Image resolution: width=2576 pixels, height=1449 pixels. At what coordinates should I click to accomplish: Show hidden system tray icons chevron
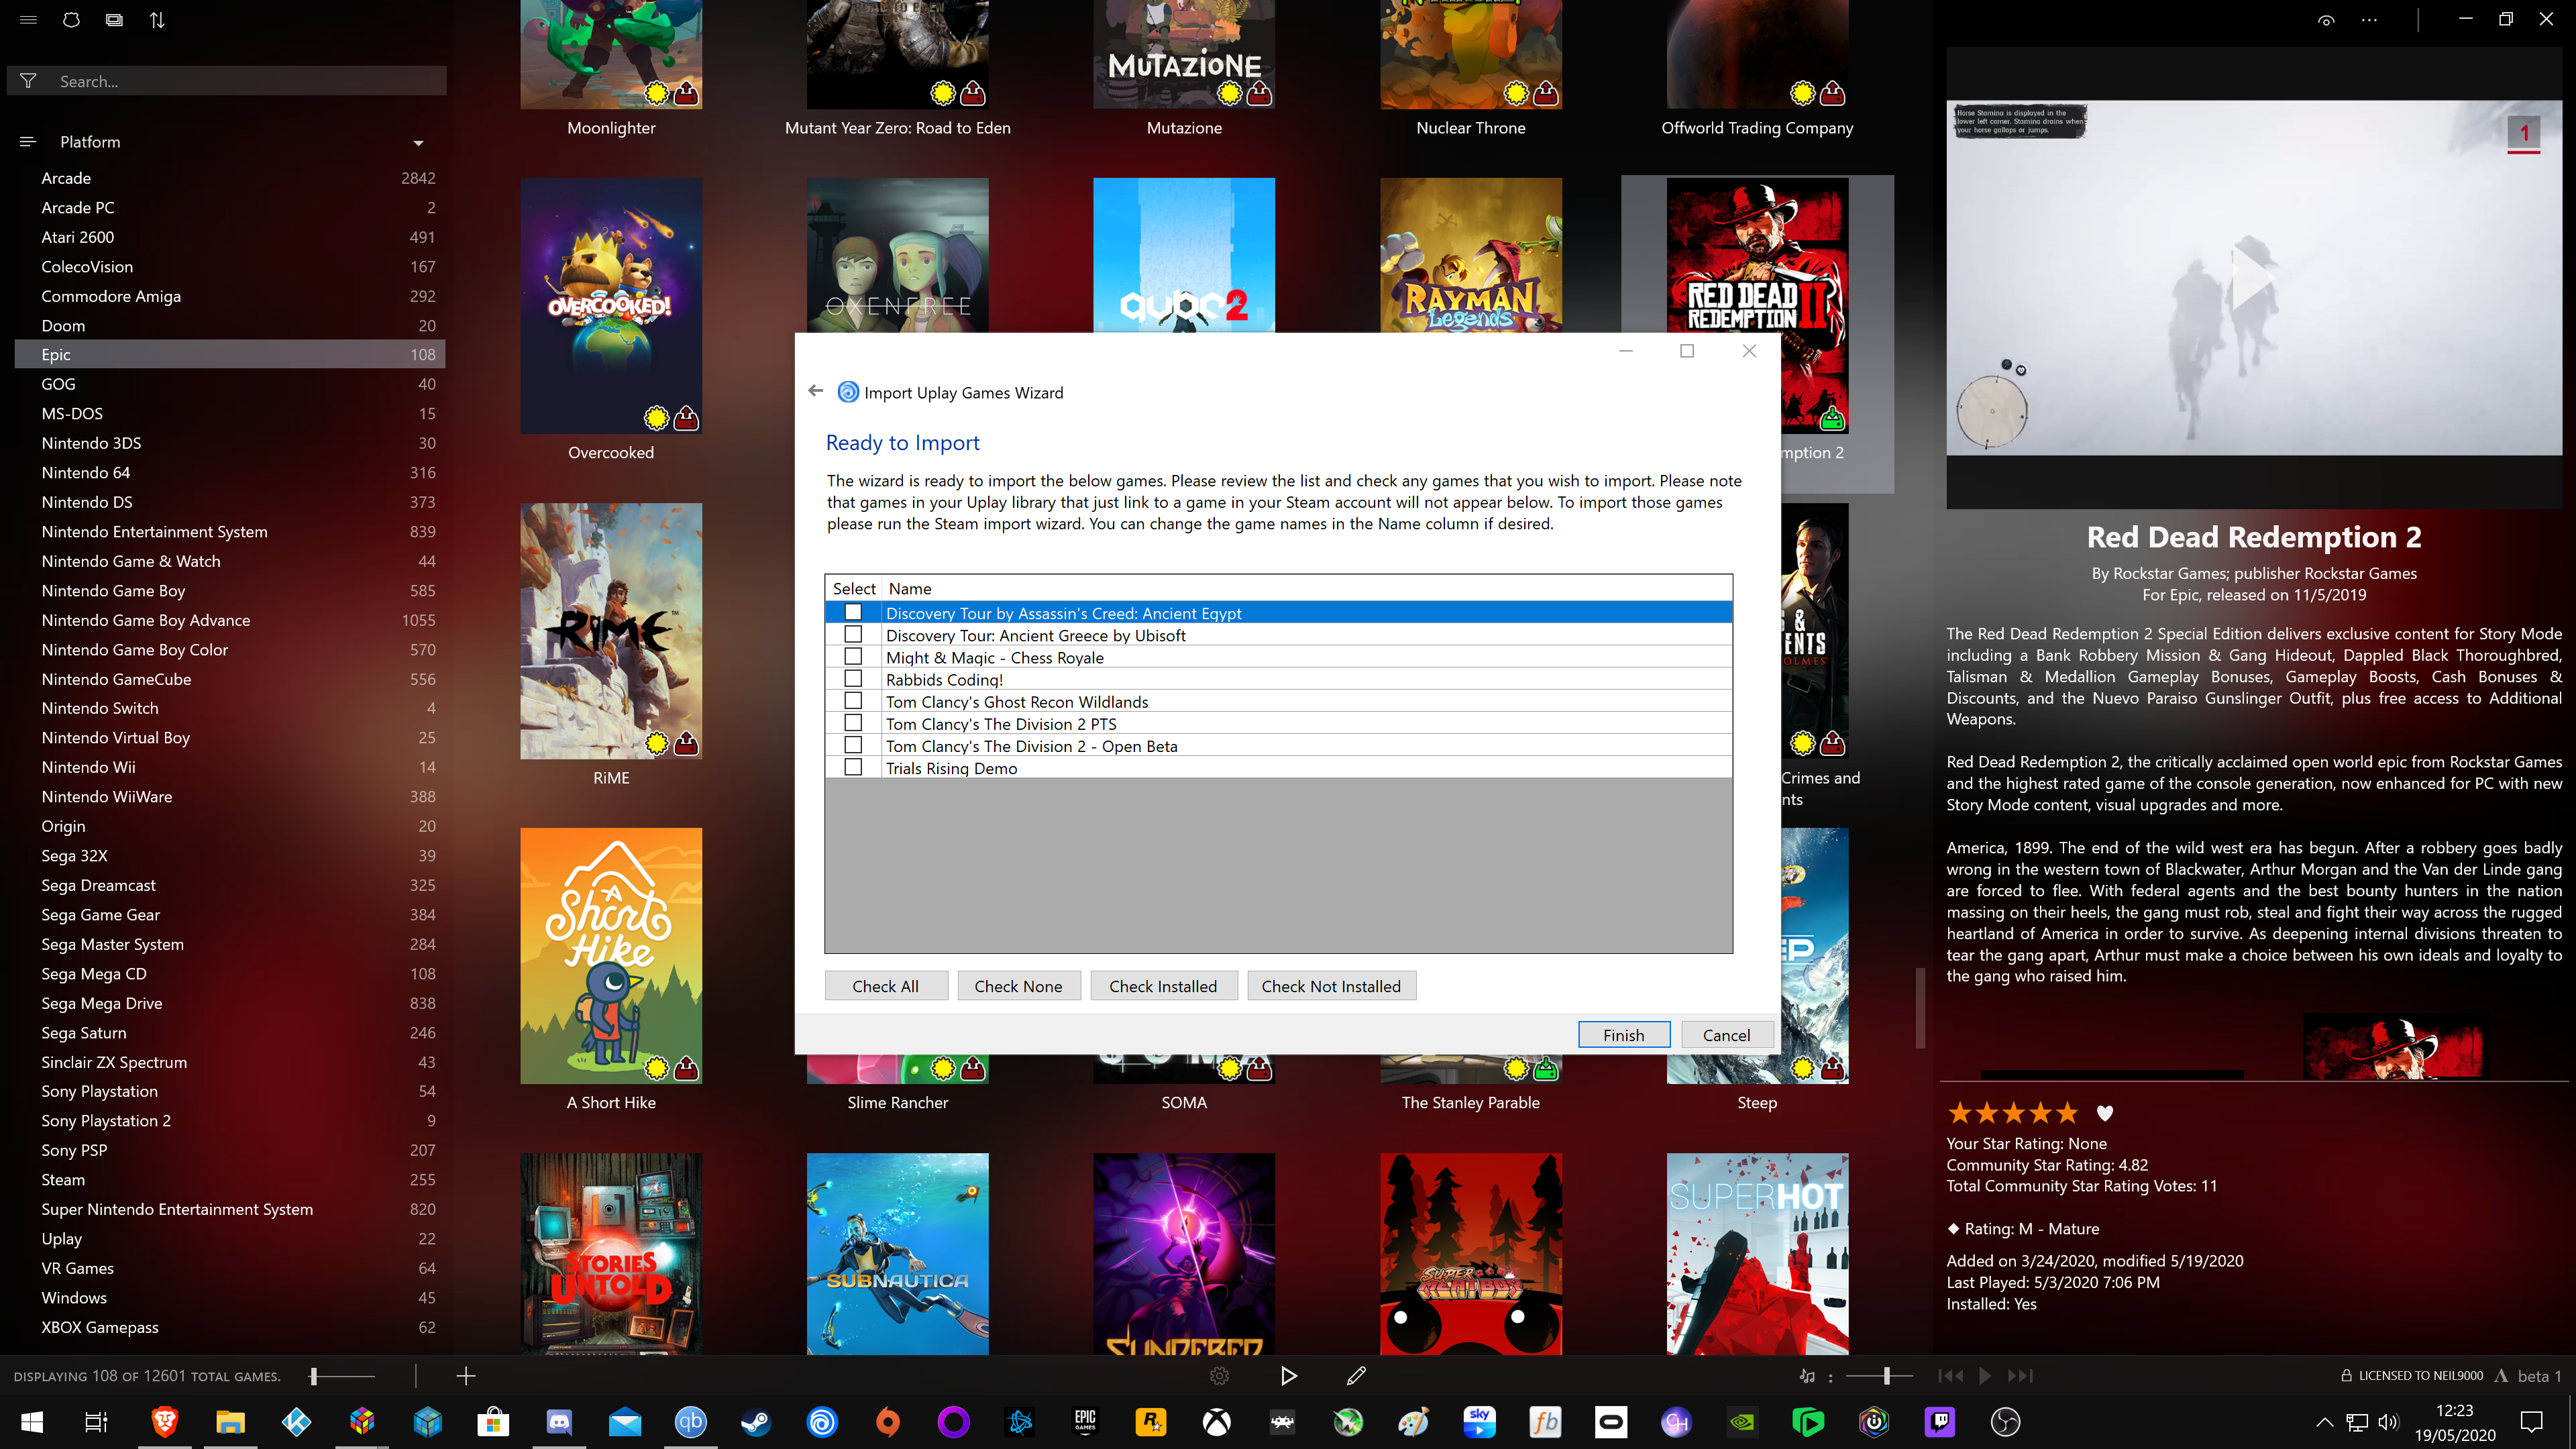click(x=2324, y=1422)
